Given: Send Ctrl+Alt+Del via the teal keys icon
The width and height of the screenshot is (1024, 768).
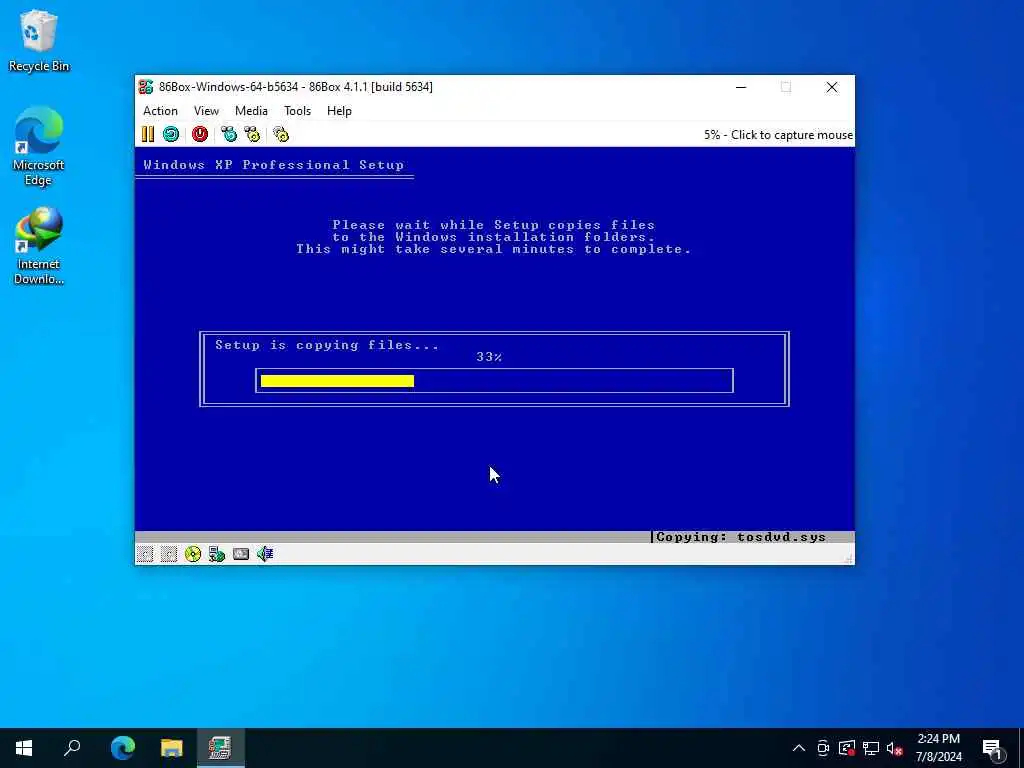Looking at the screenshot, I should (x=229, y=135).
